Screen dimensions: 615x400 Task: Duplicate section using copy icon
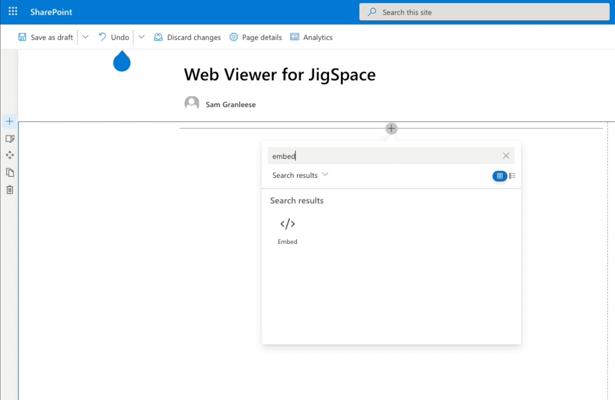coord(10,173)
